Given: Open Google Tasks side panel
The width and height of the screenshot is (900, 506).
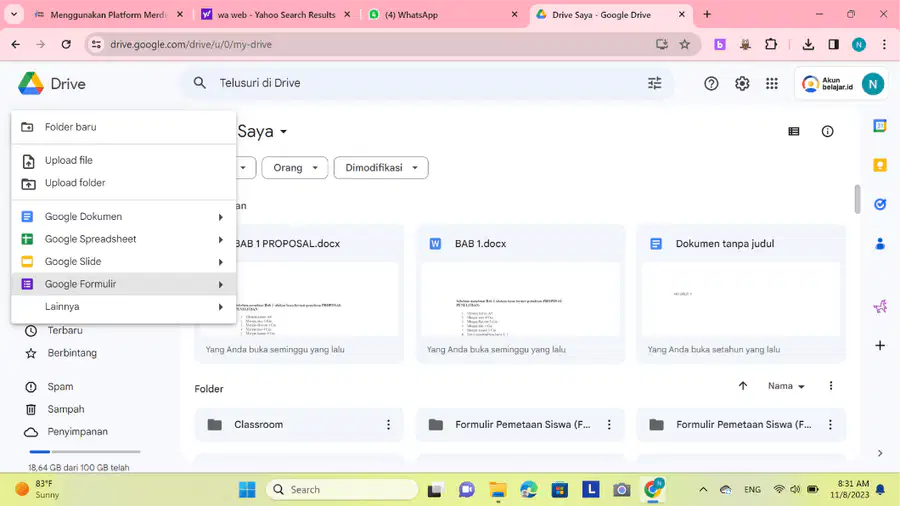Looking at the screenshot, I should click(x=880, y=204).
